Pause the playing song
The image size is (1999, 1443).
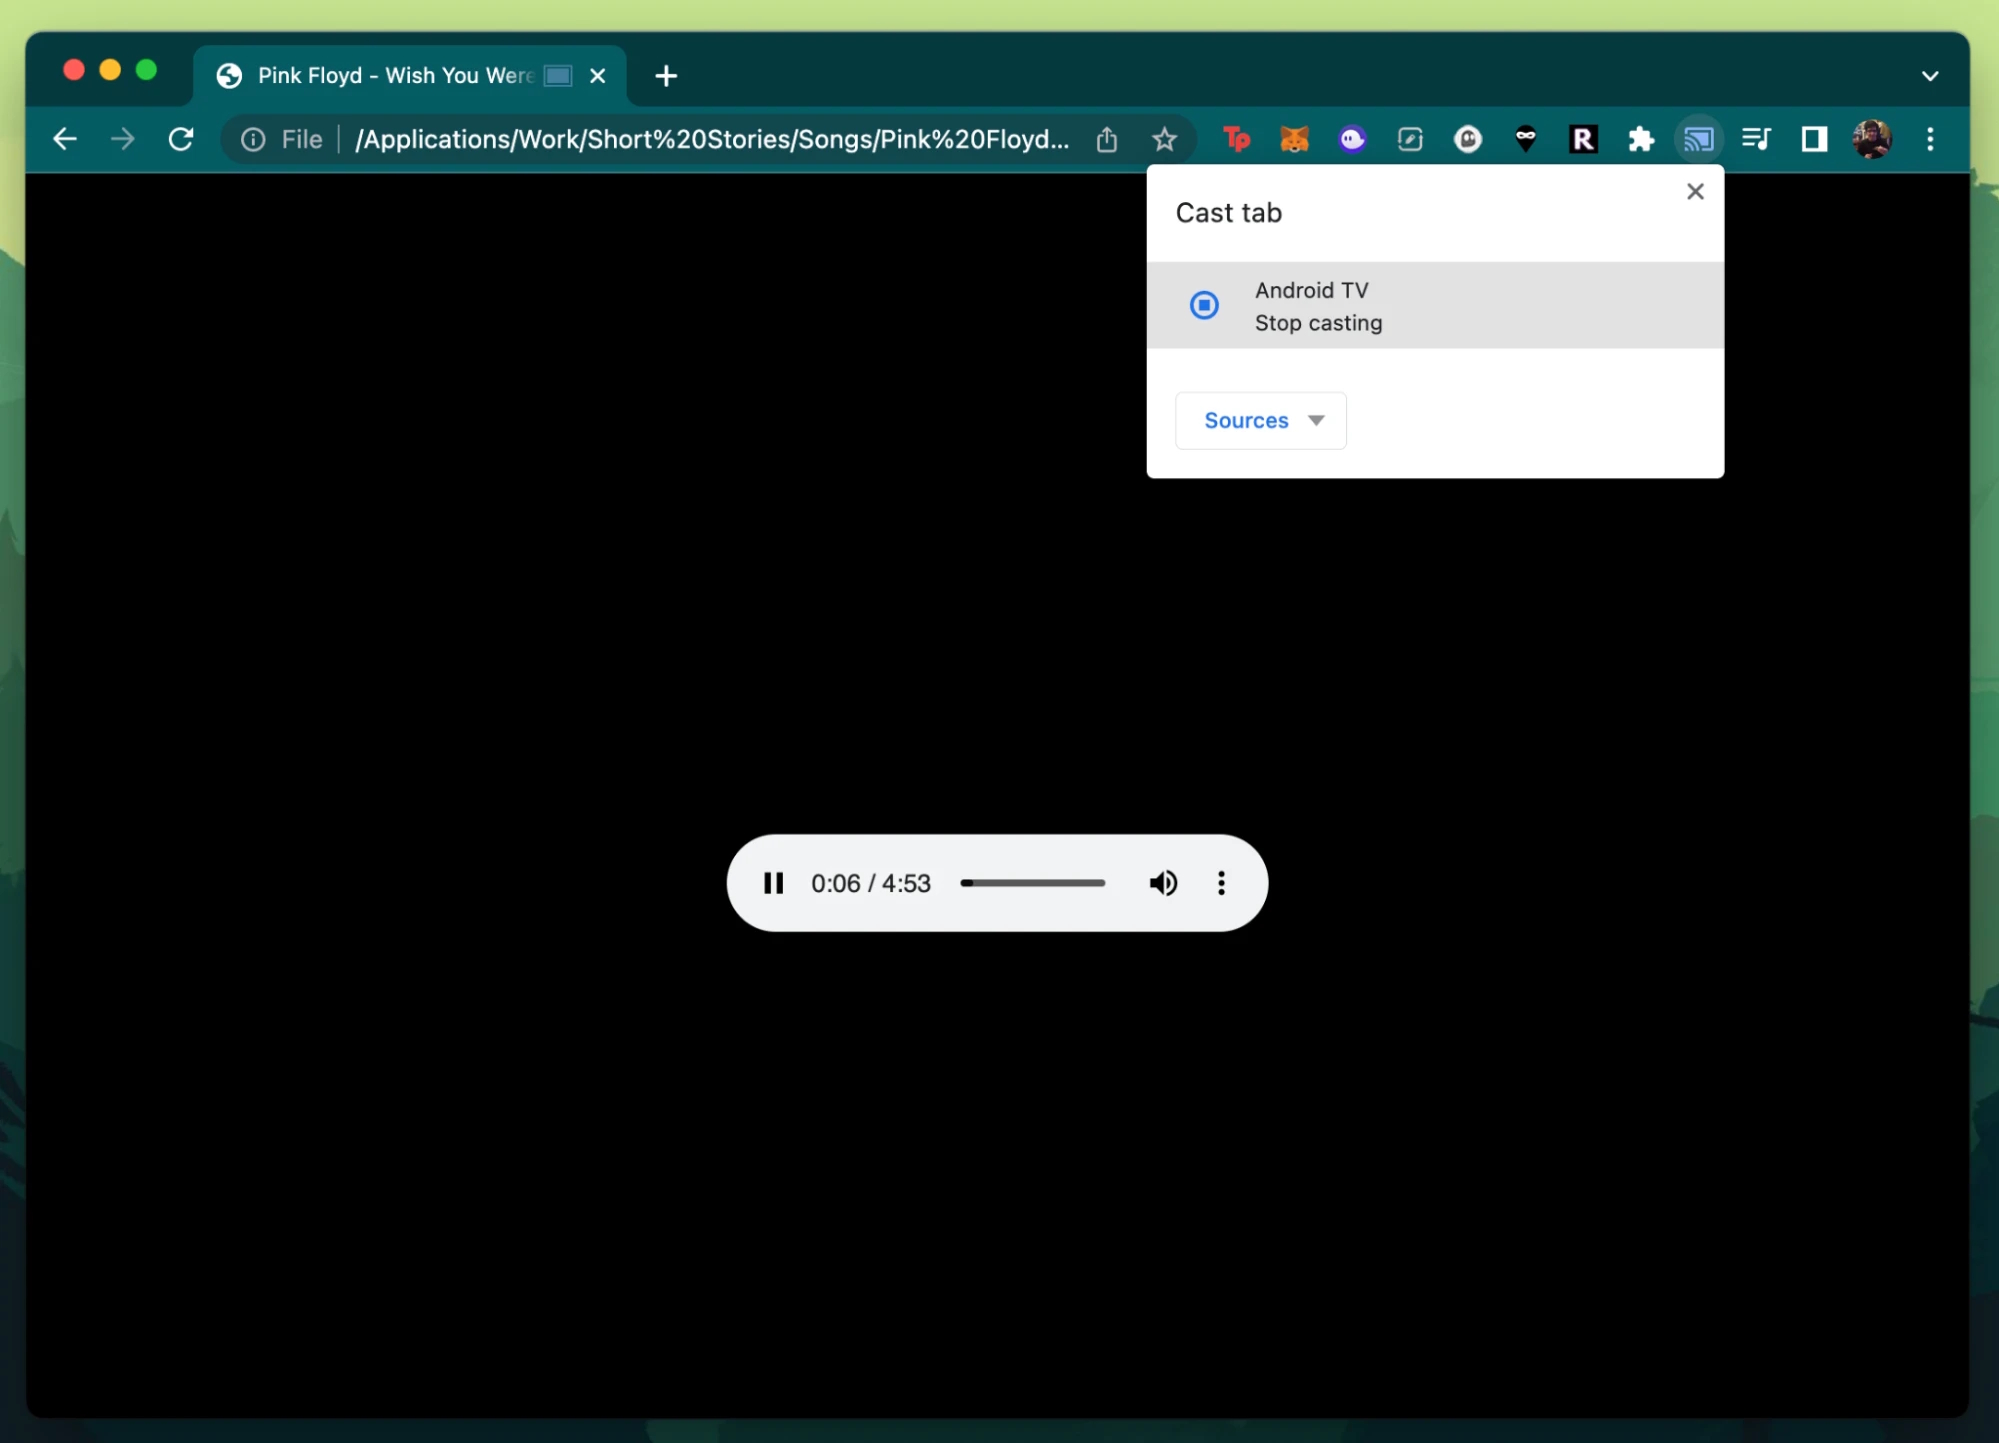[774, 883]
